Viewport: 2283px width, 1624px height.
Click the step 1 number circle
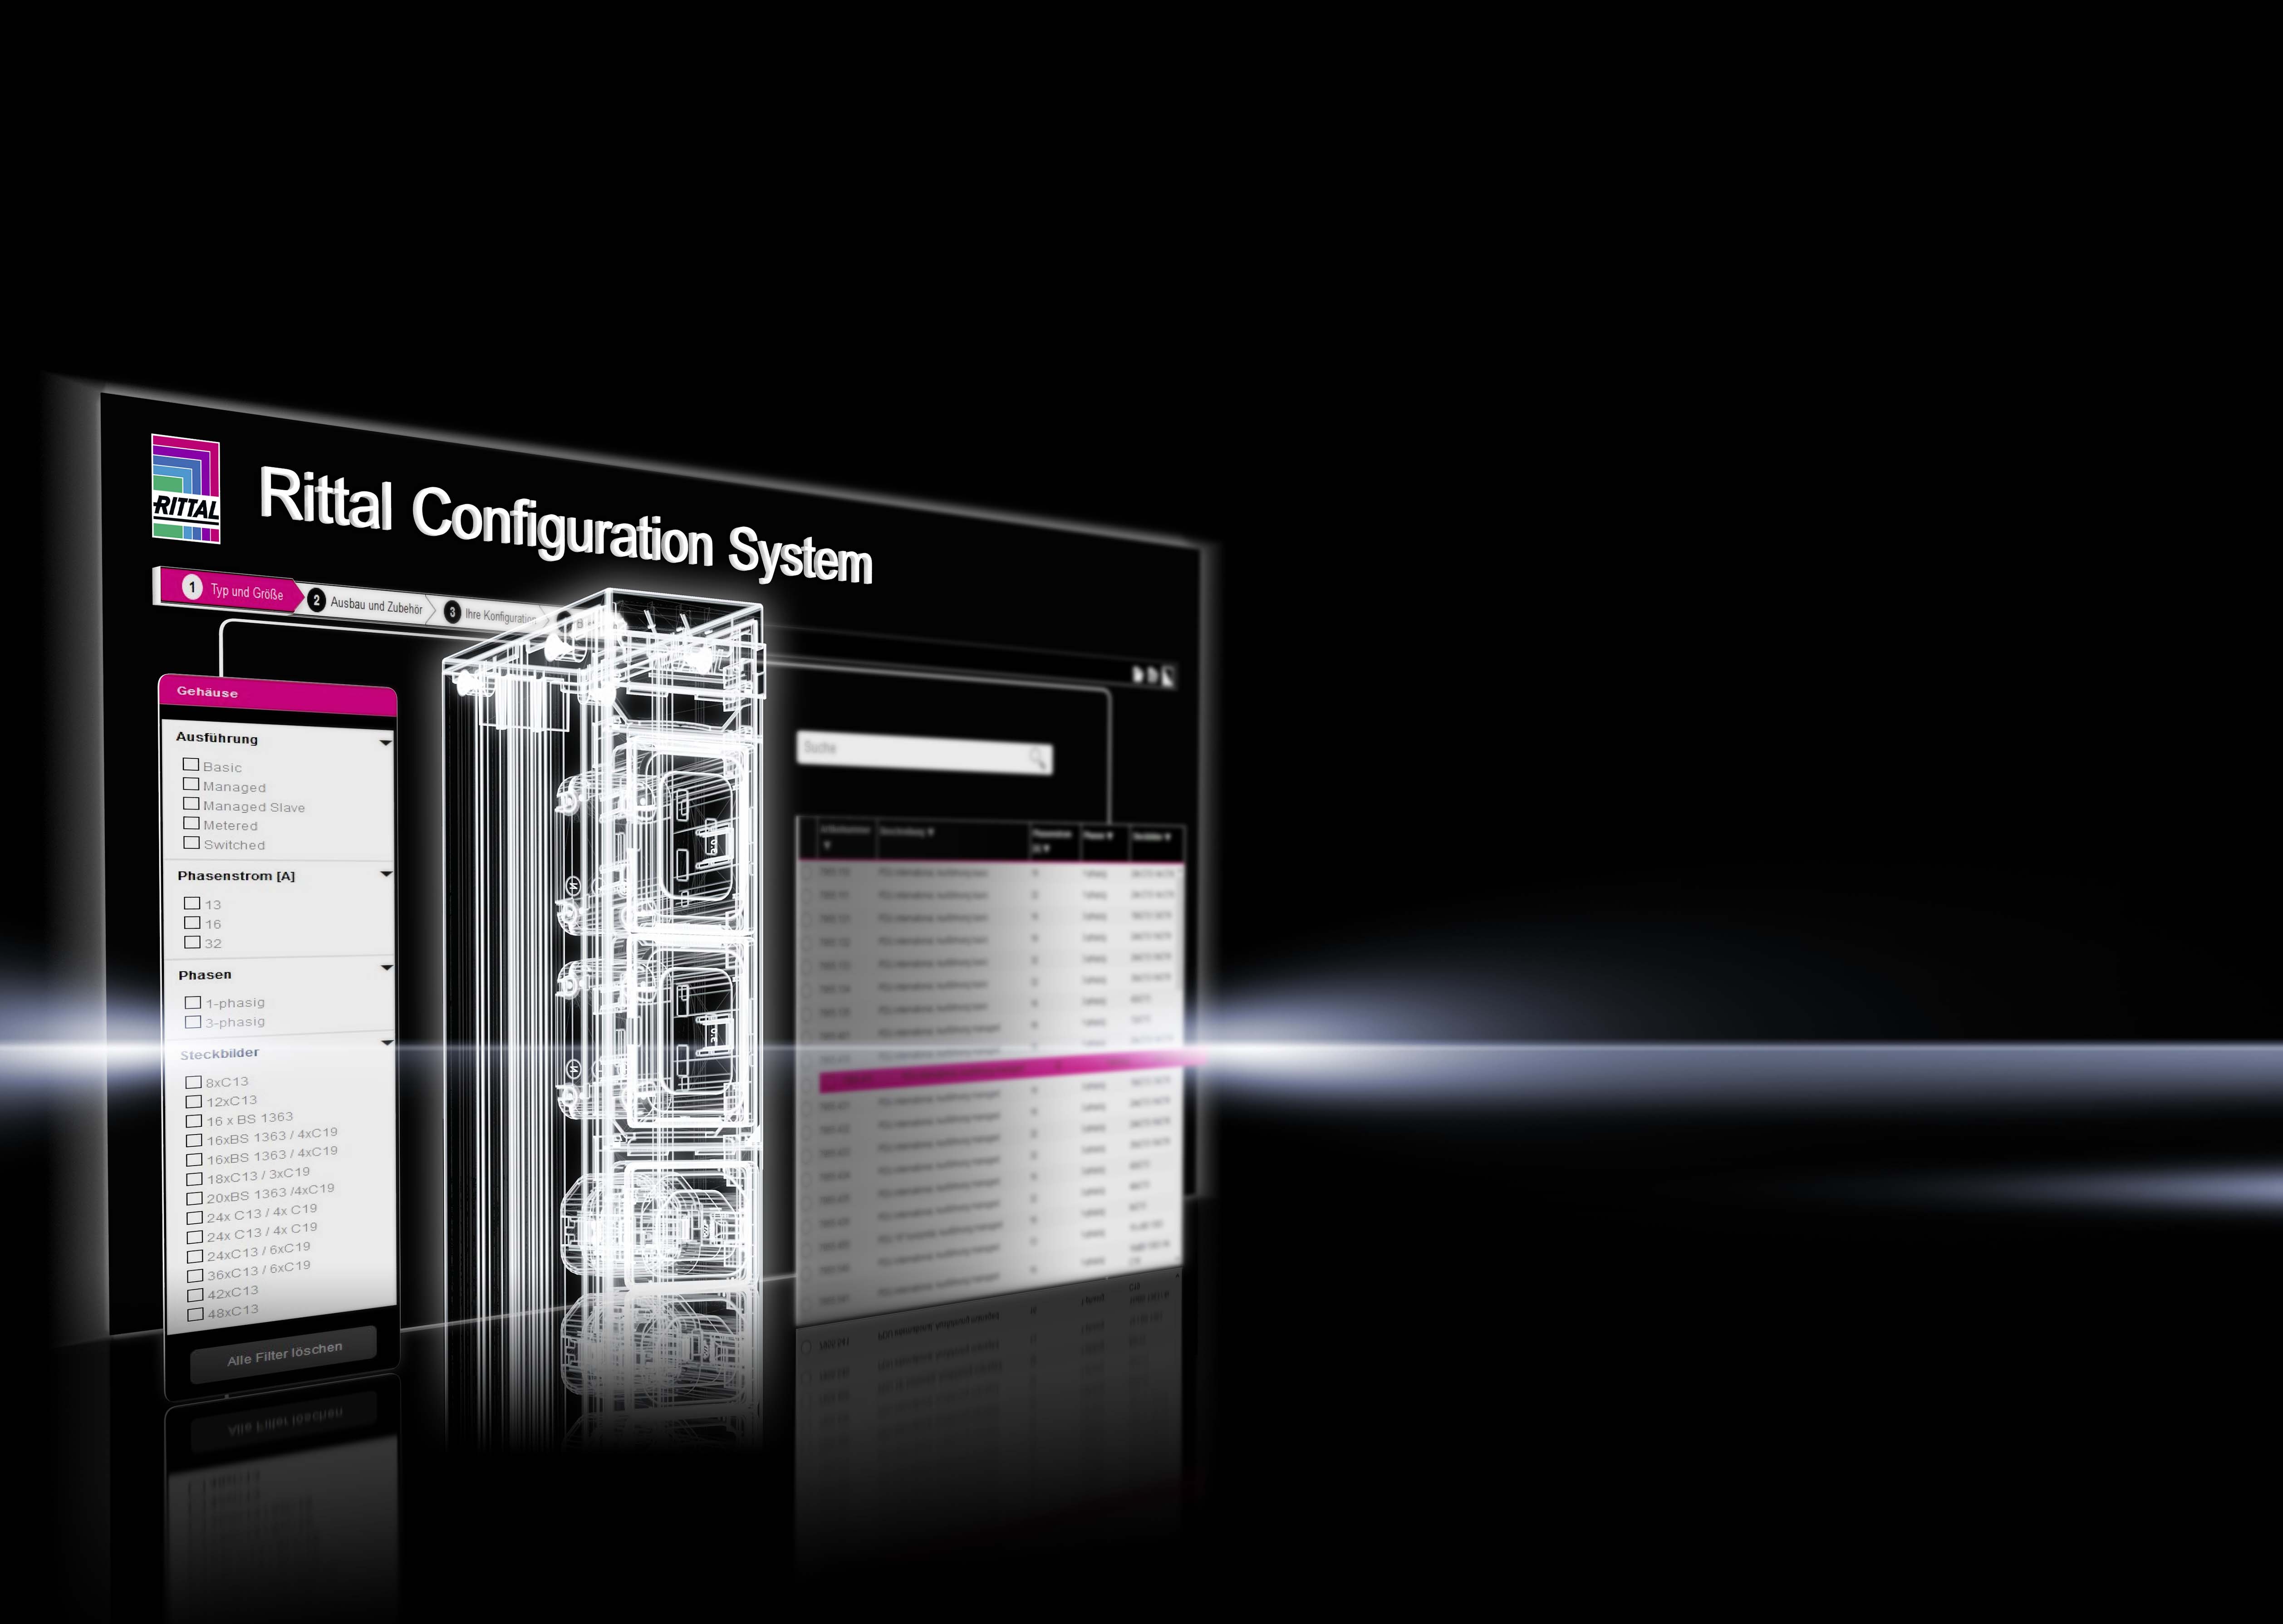tap(192, 587)
